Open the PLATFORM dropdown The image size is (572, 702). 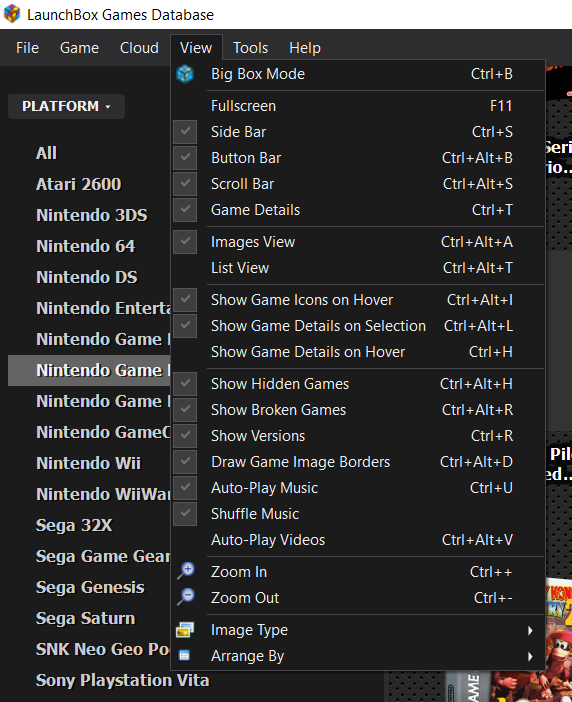(x=66, y=107)
